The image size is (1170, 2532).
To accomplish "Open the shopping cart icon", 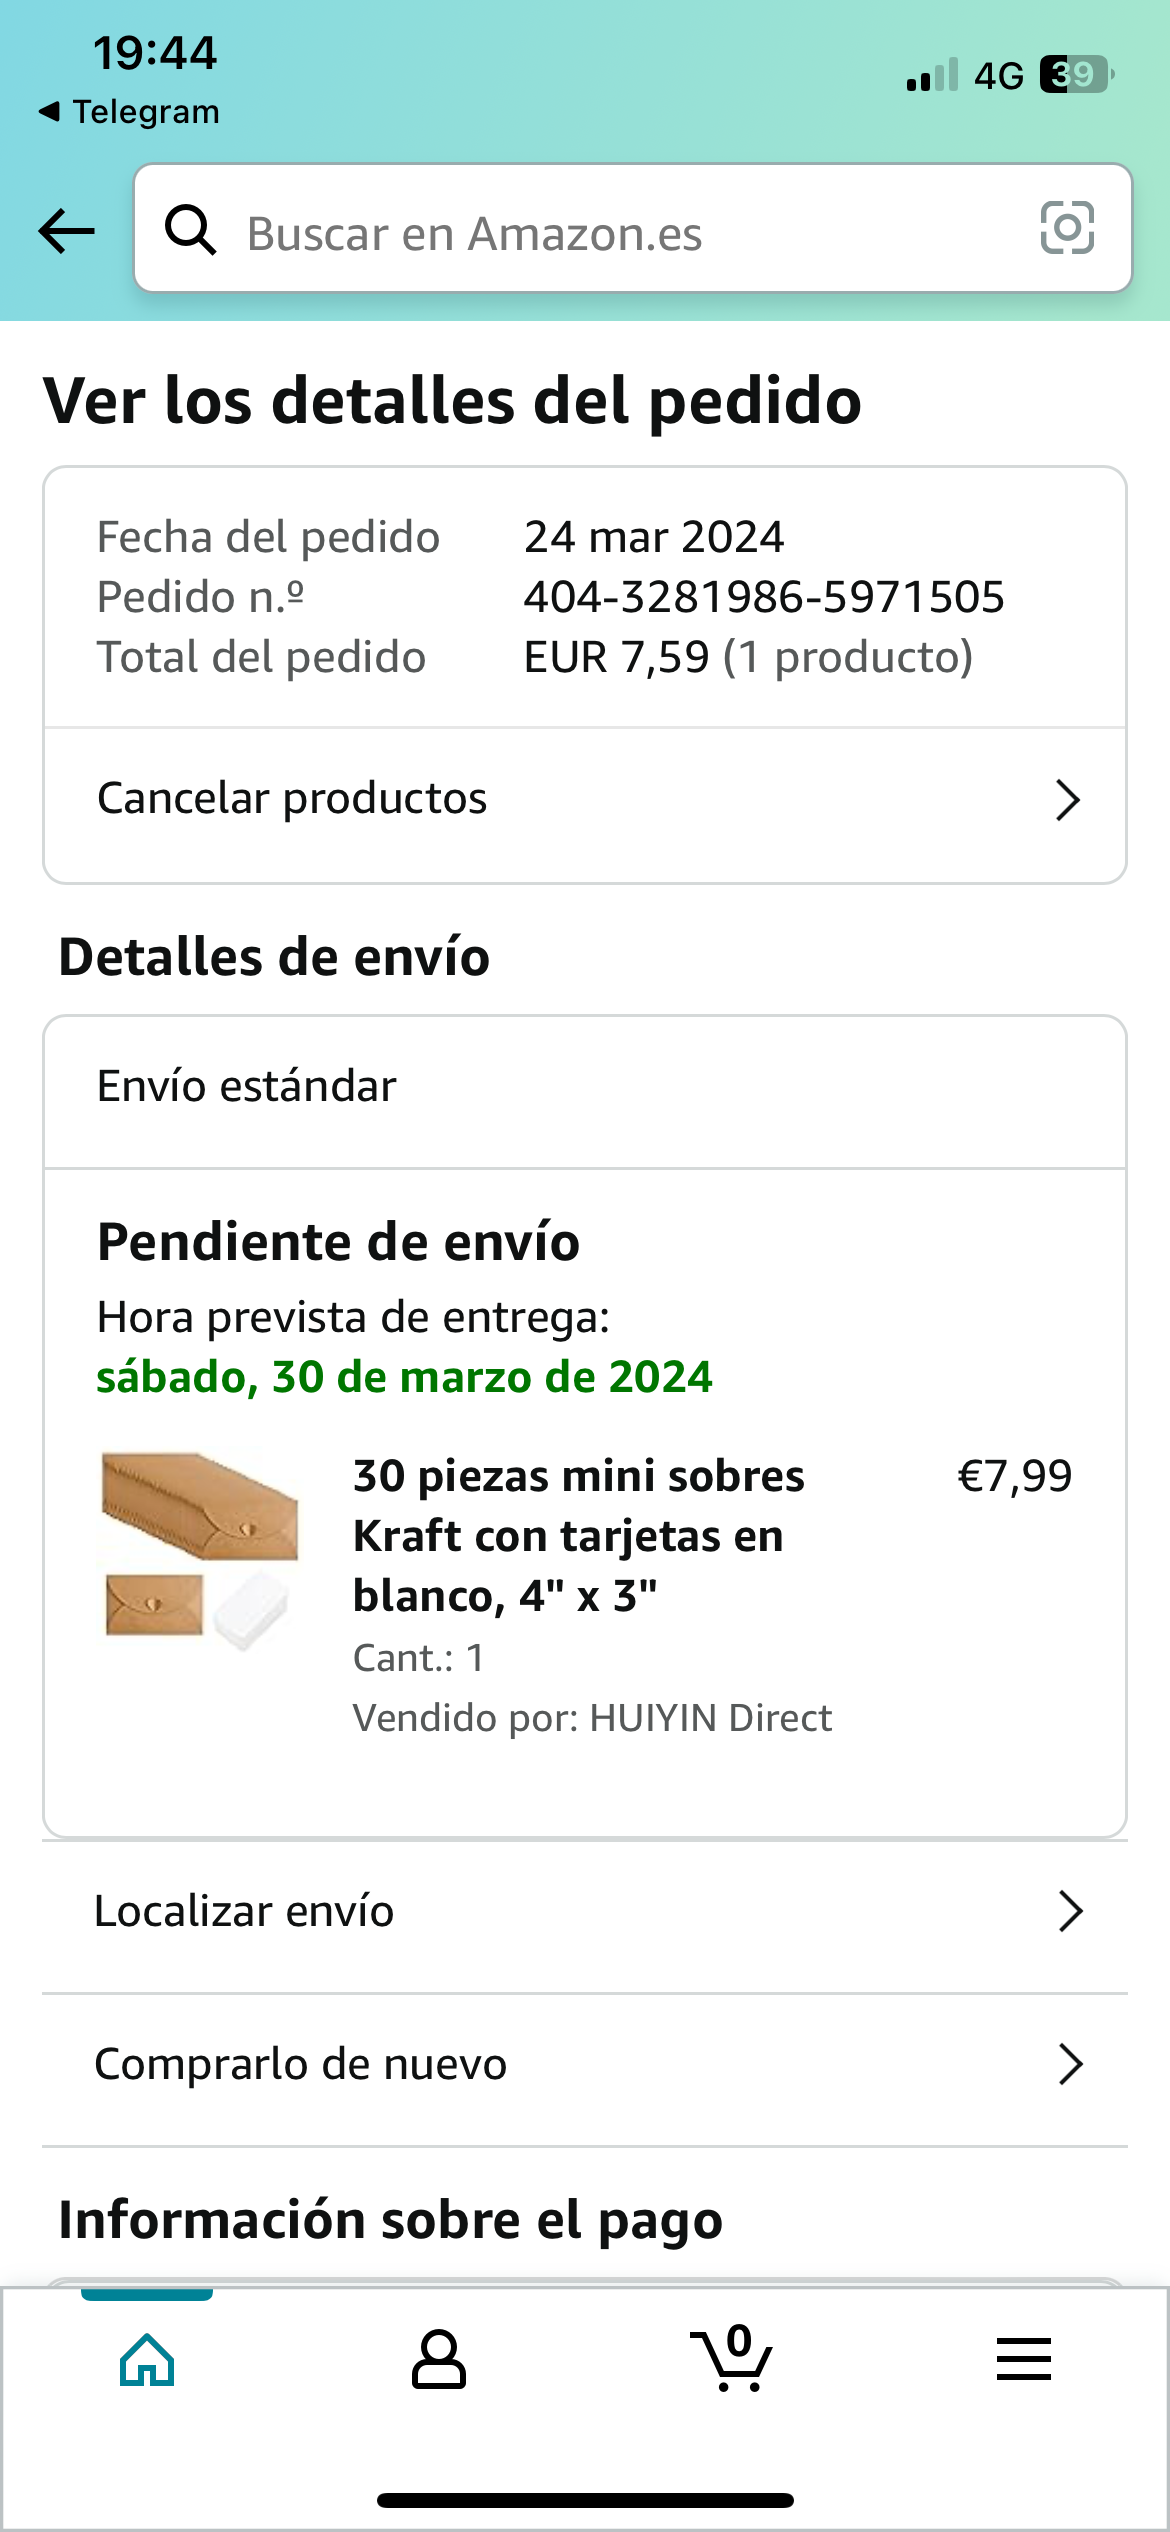I will pyautogui.click(x=732, y=2358).
